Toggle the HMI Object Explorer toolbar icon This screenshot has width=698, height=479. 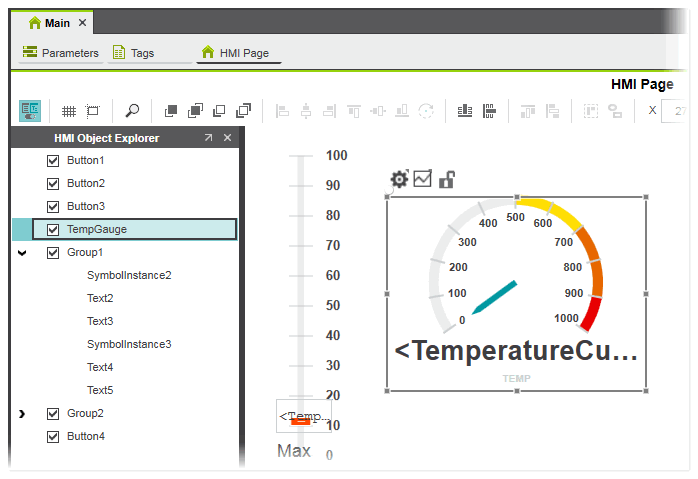(x=30, y=110)
